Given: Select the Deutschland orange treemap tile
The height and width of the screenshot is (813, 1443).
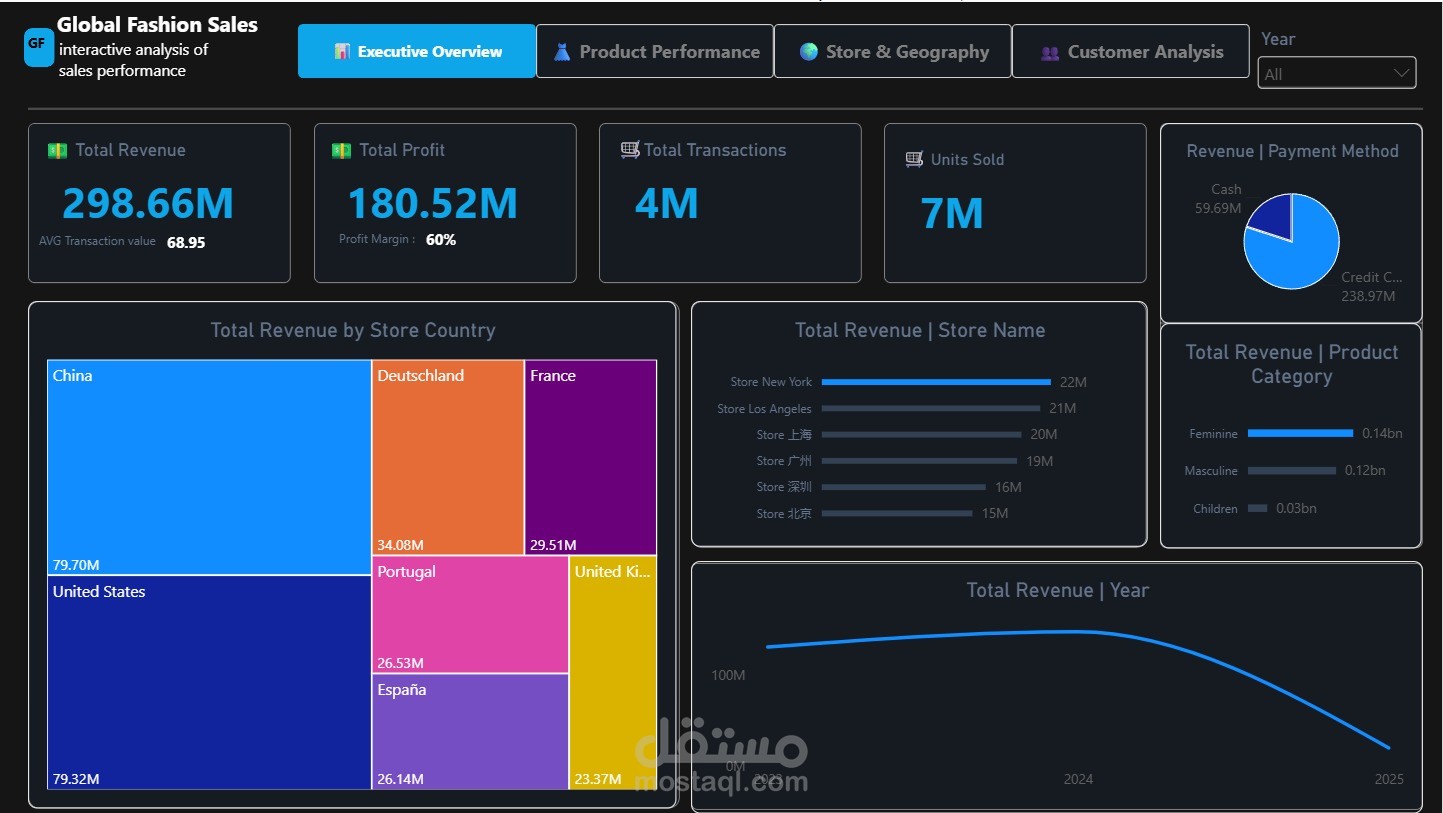Looking at the screenshot, I should 448,457.
